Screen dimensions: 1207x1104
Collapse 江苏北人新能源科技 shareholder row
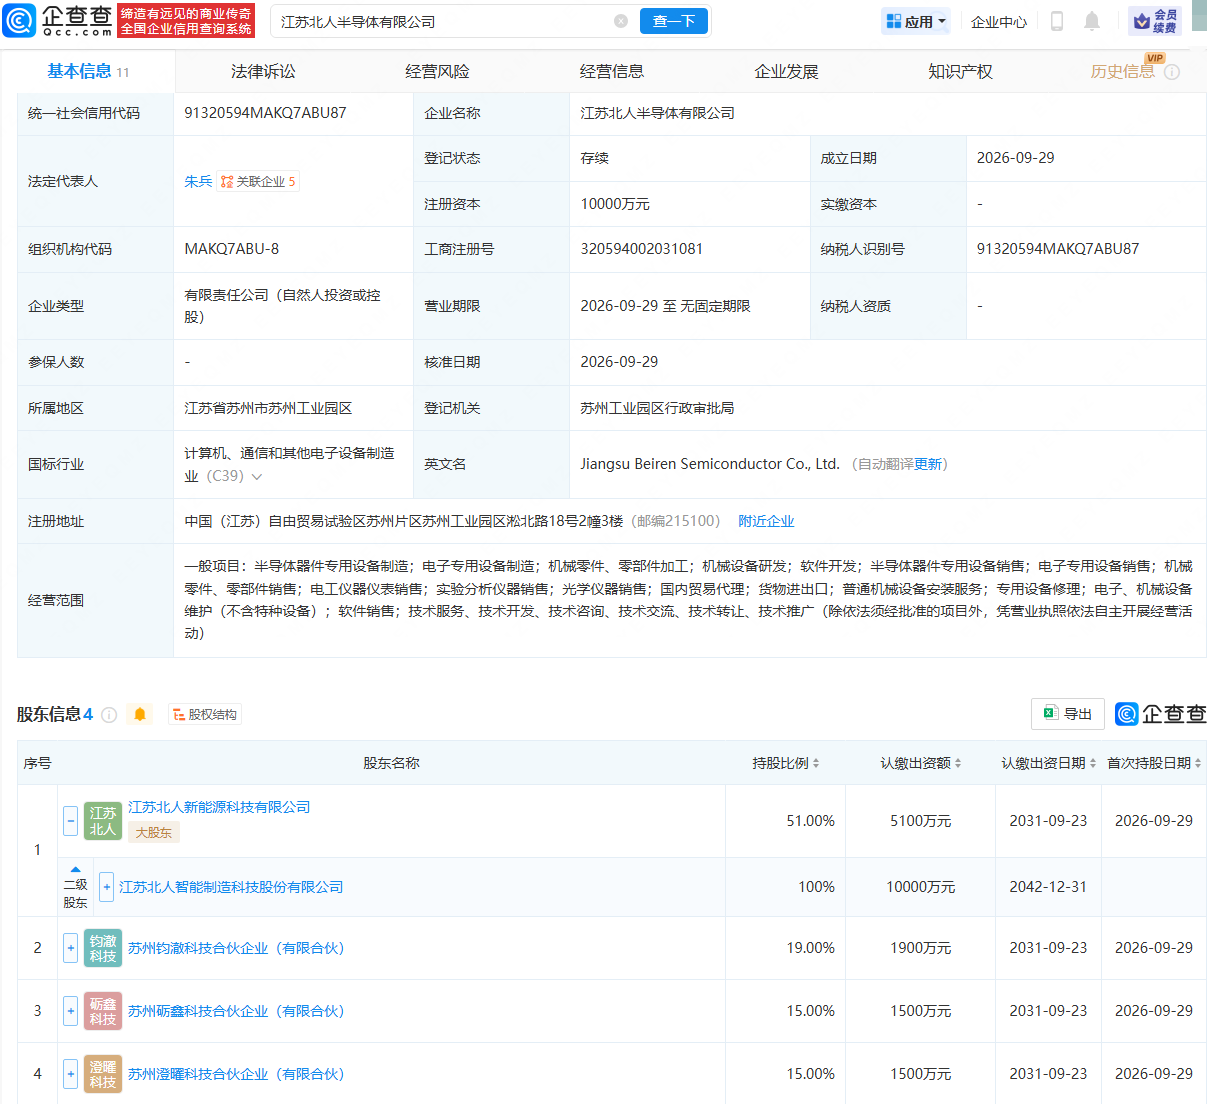pos(70,821)
